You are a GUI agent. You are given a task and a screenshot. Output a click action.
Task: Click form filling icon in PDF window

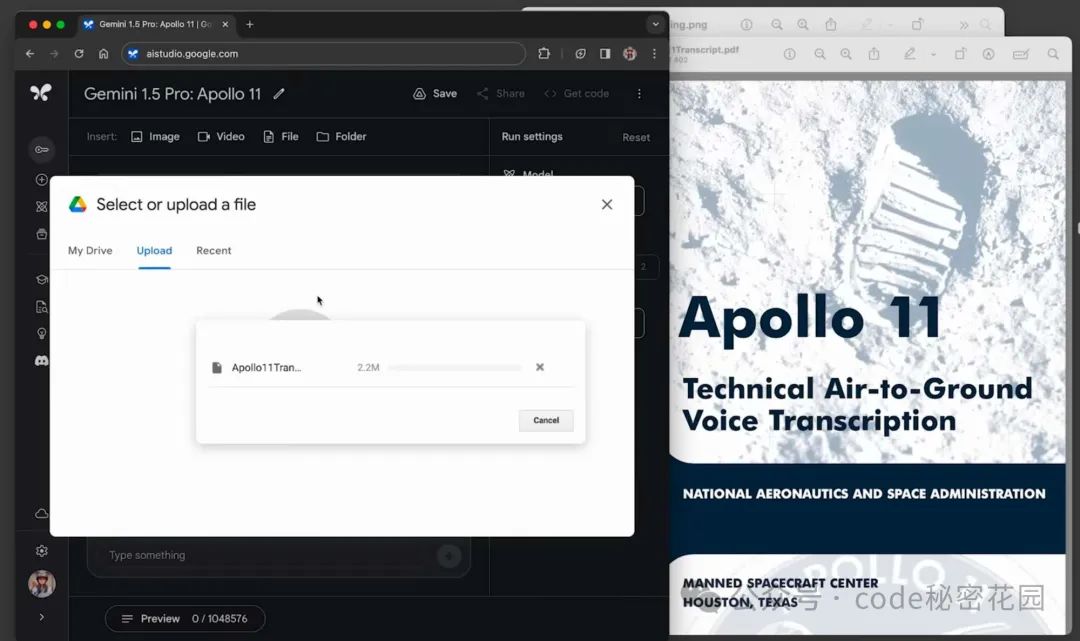coord(1021,54)
